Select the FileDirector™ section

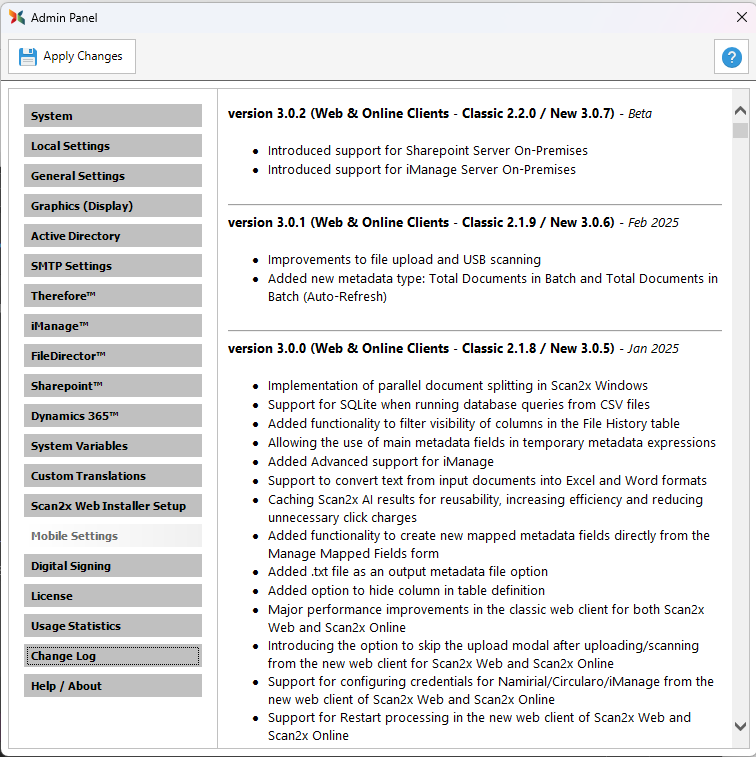click(112, 356)
